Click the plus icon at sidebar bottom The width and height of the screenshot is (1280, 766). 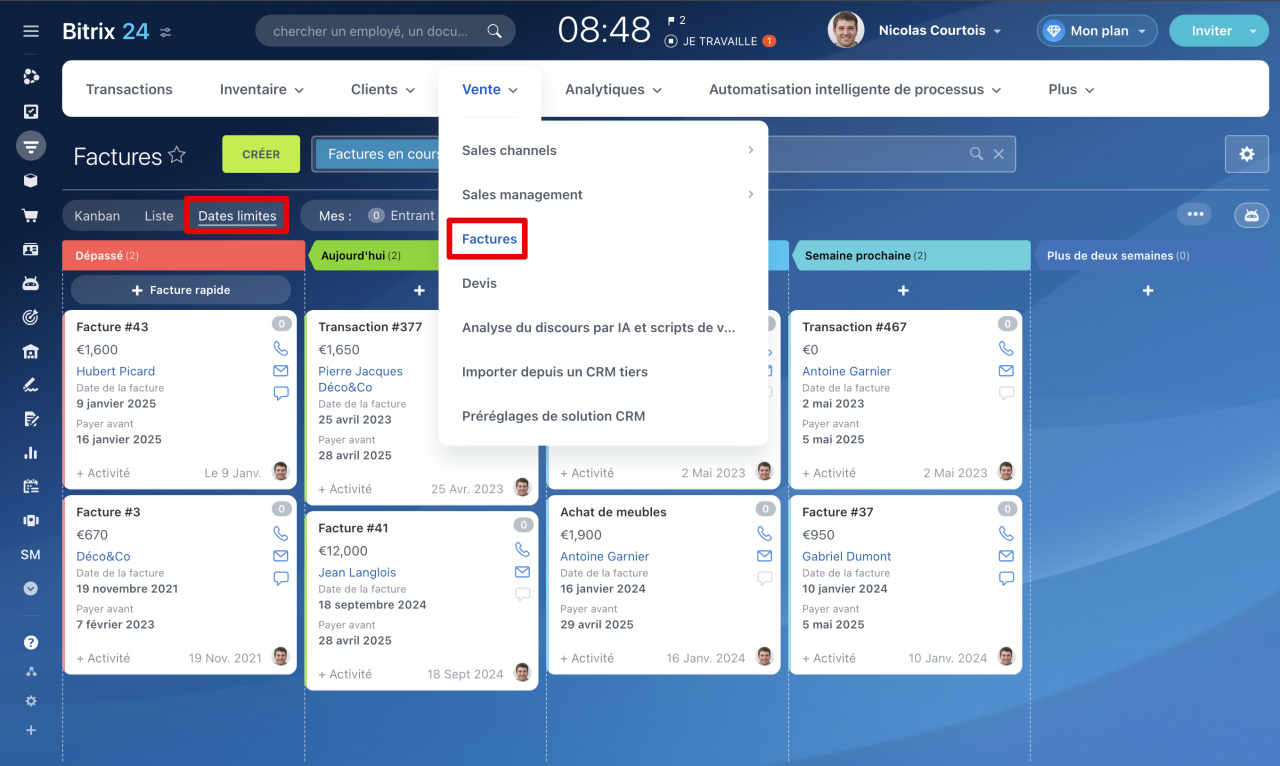(x=31, y=730)
